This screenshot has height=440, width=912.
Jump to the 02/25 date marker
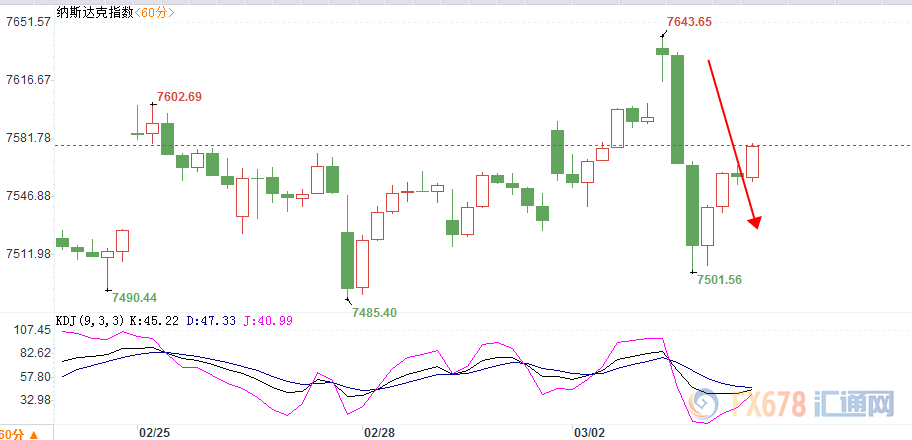click(153, 433)
